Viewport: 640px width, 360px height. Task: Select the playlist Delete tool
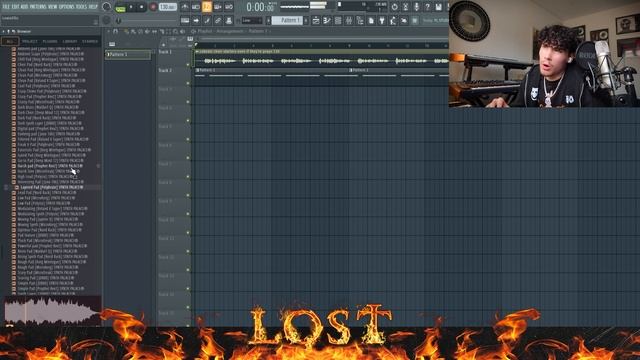[x=140, y=31]
